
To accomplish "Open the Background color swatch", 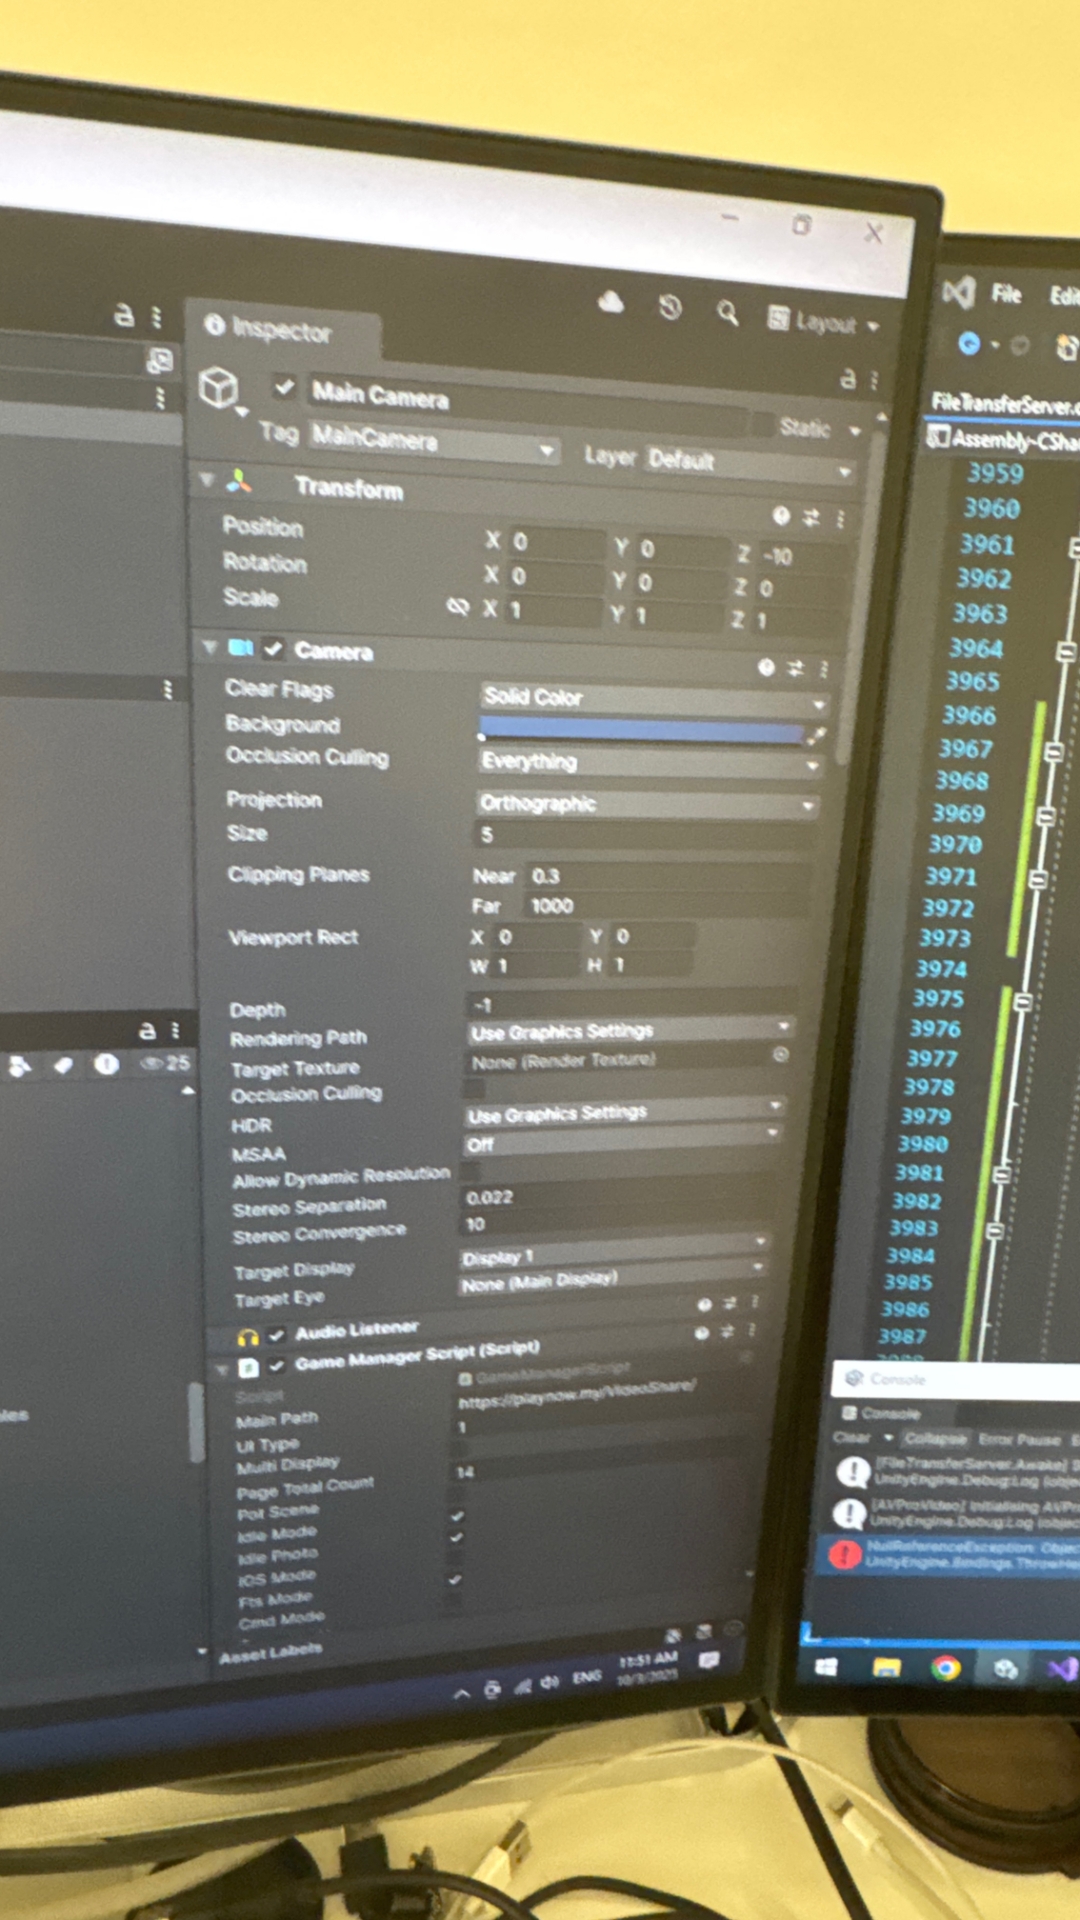I will [x=642, y=730].
